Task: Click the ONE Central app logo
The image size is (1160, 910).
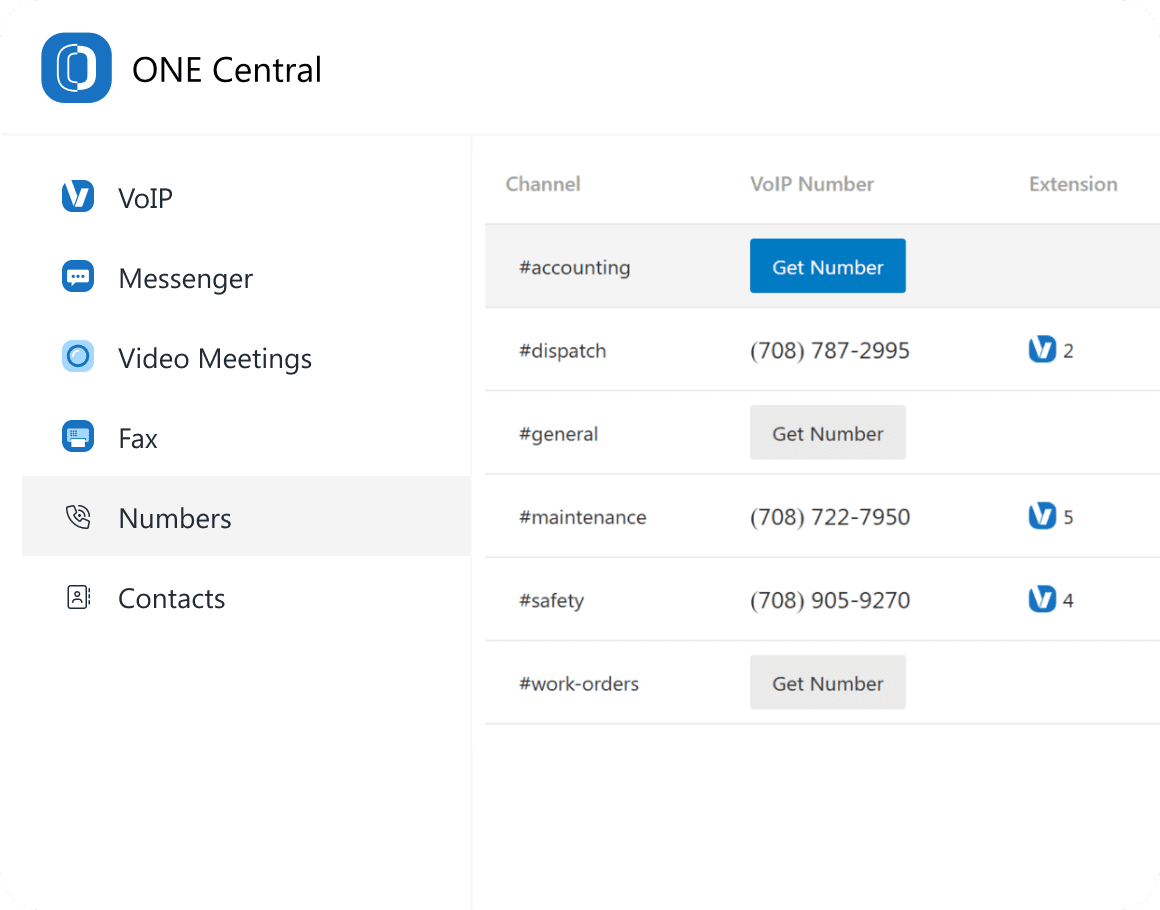Action: 76,68
